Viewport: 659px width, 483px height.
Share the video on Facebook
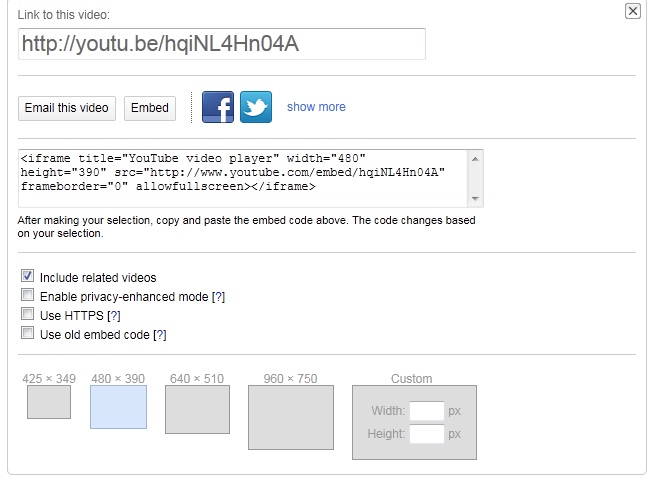point(218,107)
